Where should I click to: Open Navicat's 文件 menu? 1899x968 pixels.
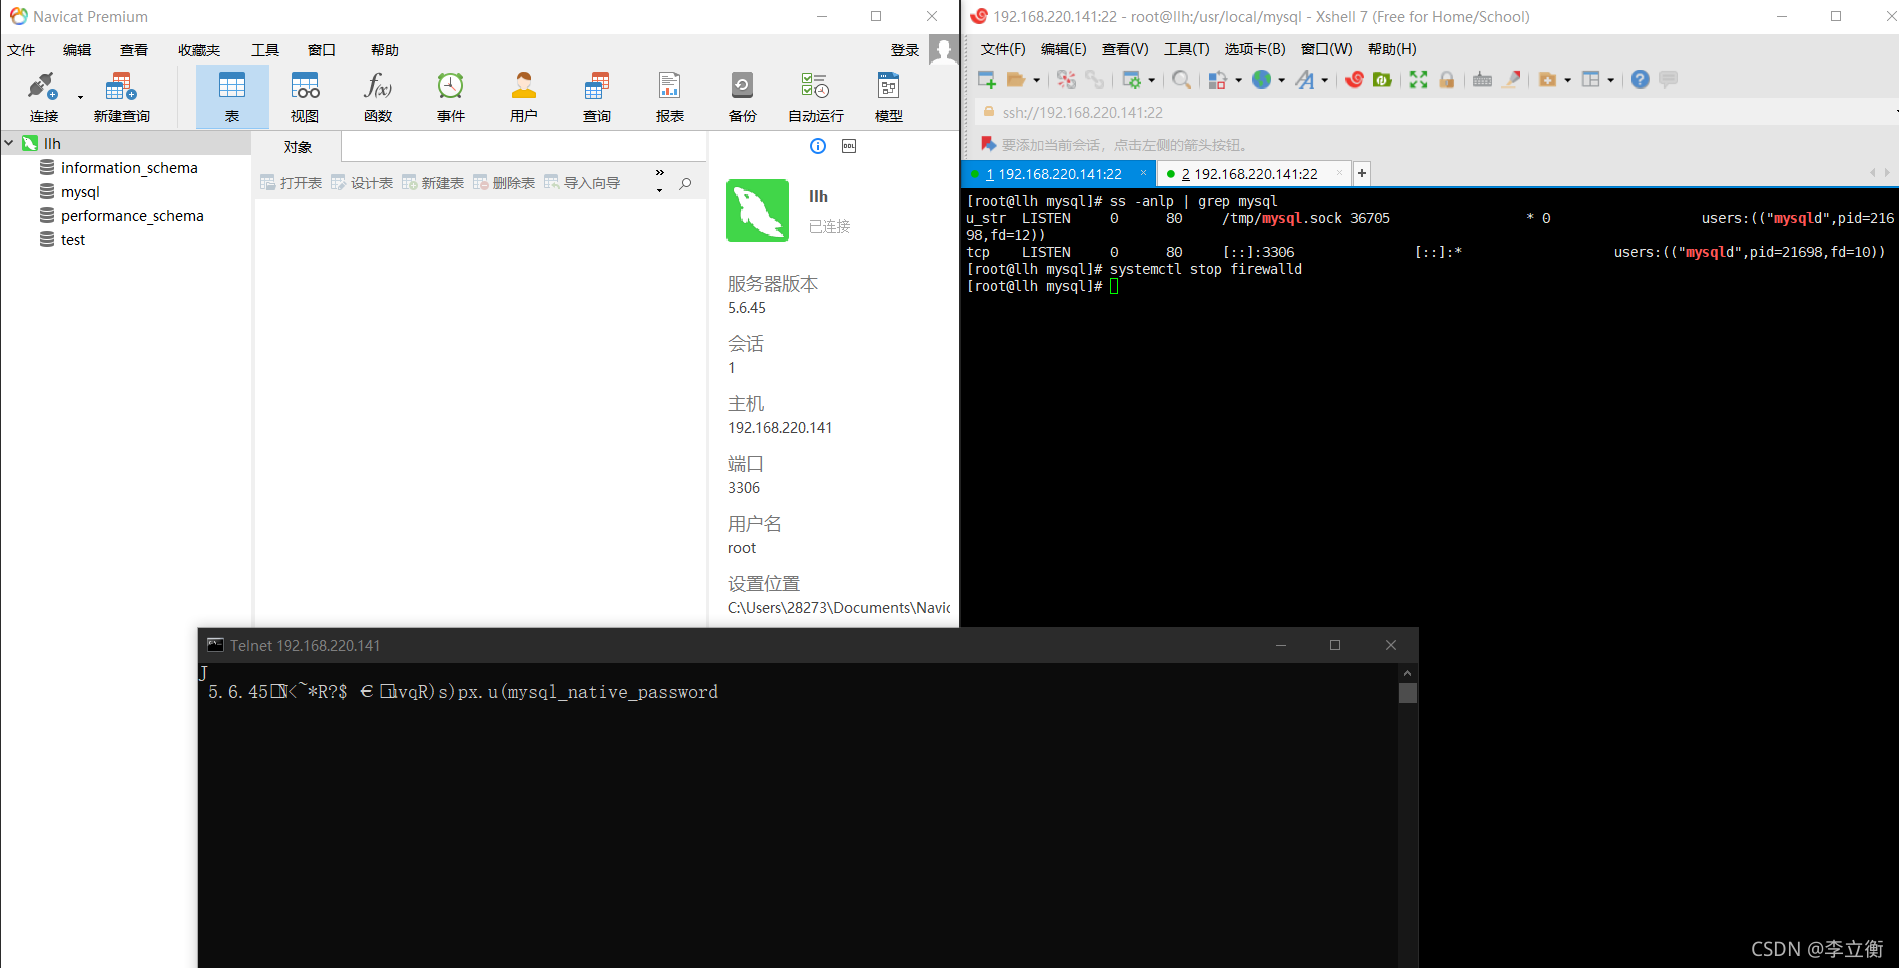[21, 50]
